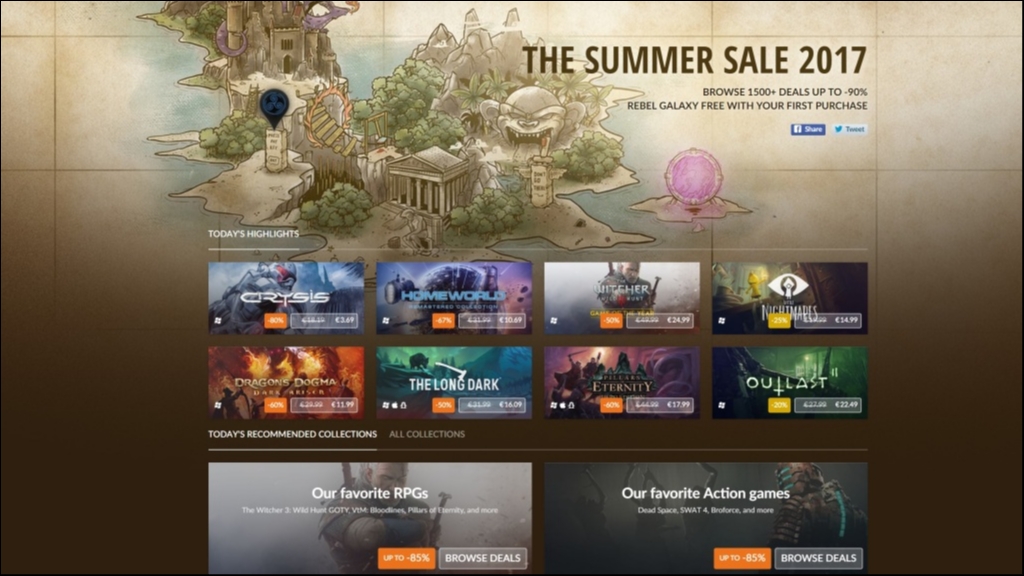Click the blue map pin marker on the island

tap(274, 108)
